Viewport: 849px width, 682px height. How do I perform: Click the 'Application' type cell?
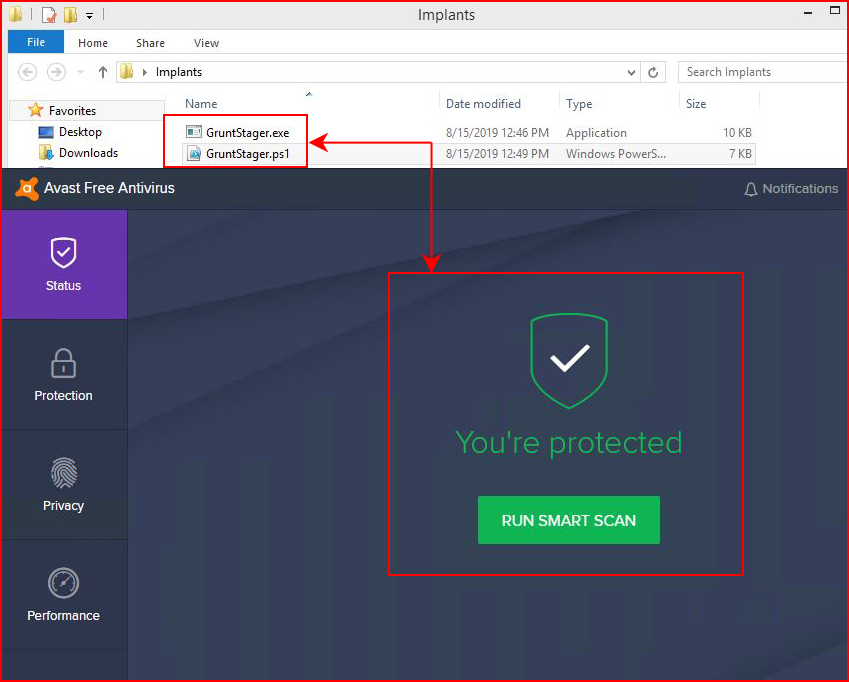pos(596,133)
